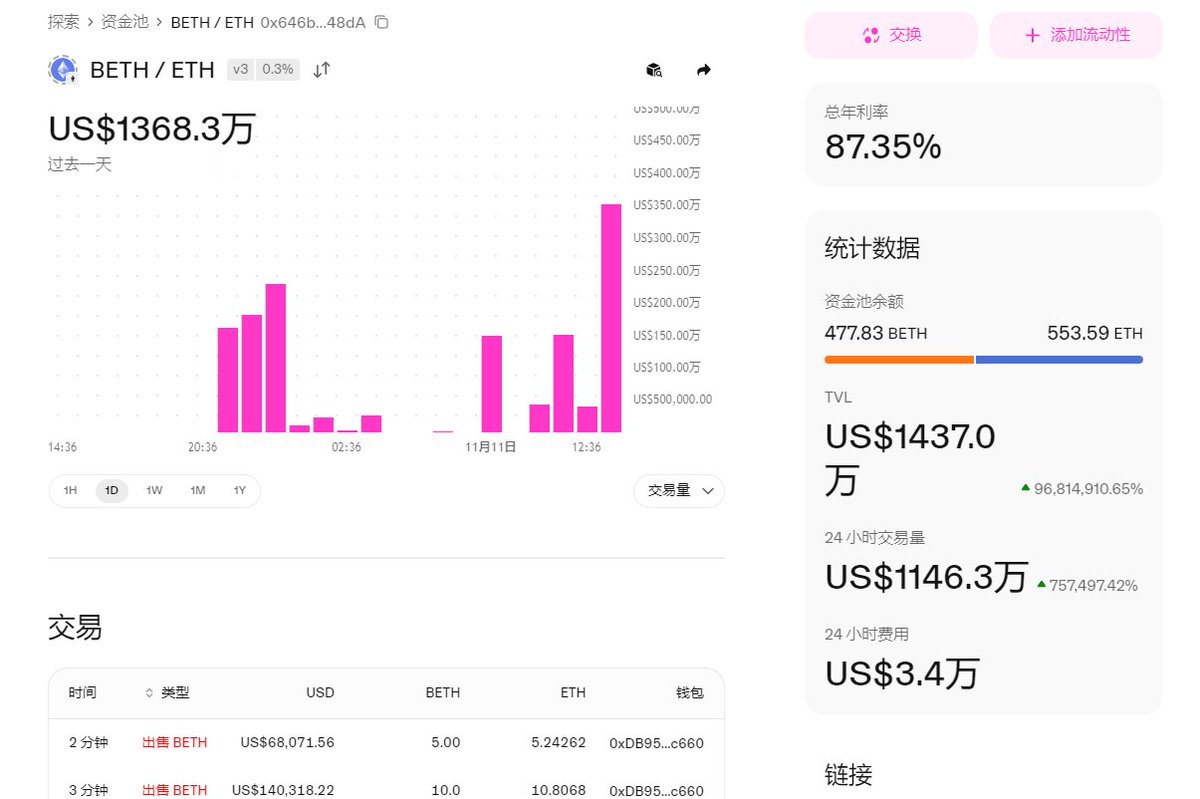Image resolution: width=1200 pixels, height=799 pixels.
Task: Click the 96,814,910.65% TVL change indicator
Action: (1082, 489)
